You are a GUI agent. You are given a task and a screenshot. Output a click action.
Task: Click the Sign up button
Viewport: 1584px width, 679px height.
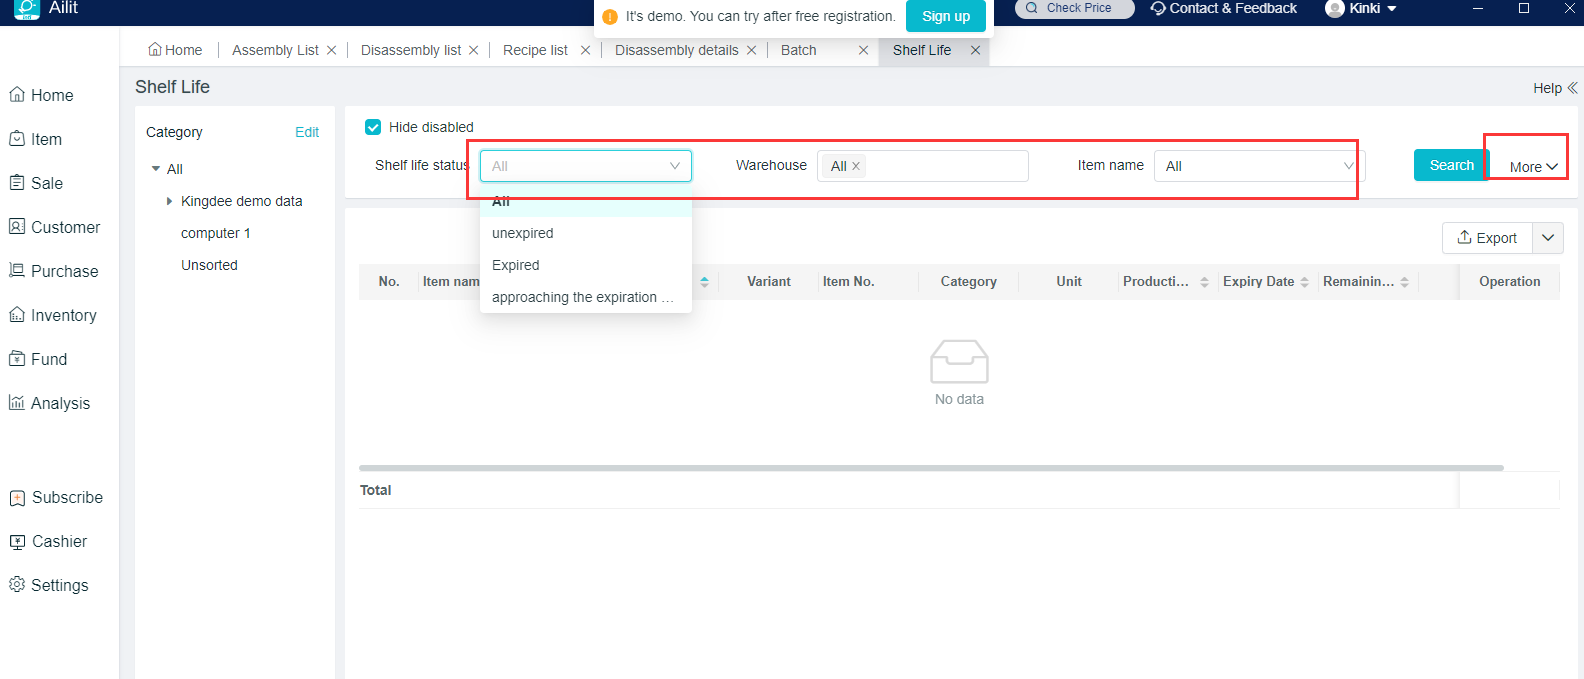(x=945, y=16)
